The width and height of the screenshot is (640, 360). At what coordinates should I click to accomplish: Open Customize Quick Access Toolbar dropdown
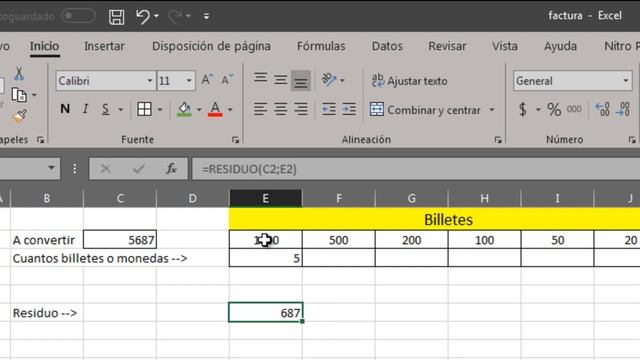pos(206,16)
